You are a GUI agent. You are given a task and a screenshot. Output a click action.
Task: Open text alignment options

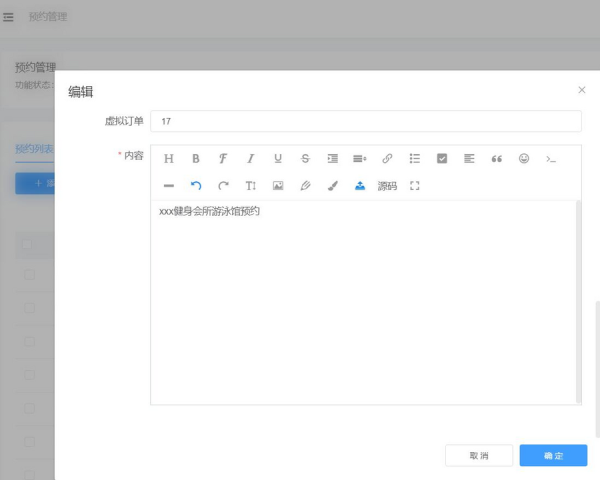[x=469, y=158]
